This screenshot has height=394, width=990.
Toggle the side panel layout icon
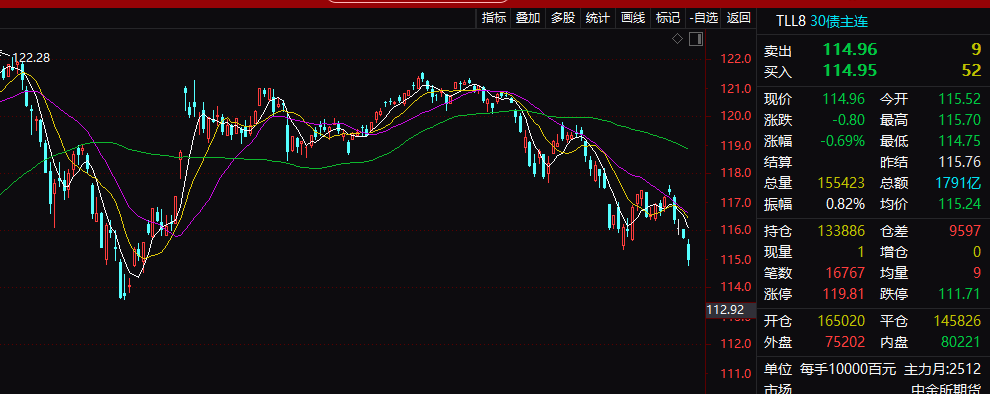coord(696,39)
